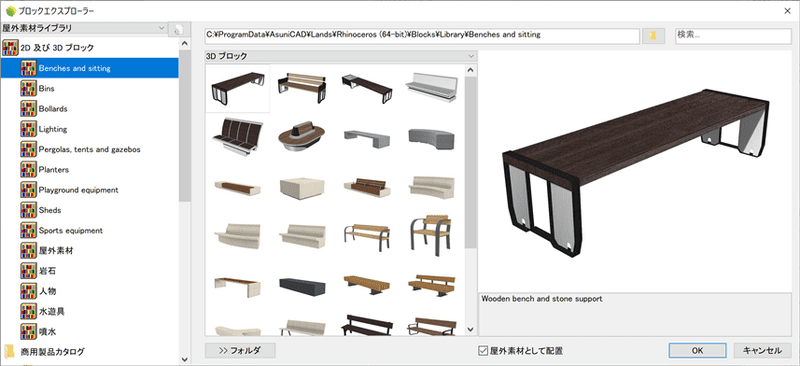Click the browse folder icon beside path
This screenshot has height=366, width=800.
(x=653, y=36)
